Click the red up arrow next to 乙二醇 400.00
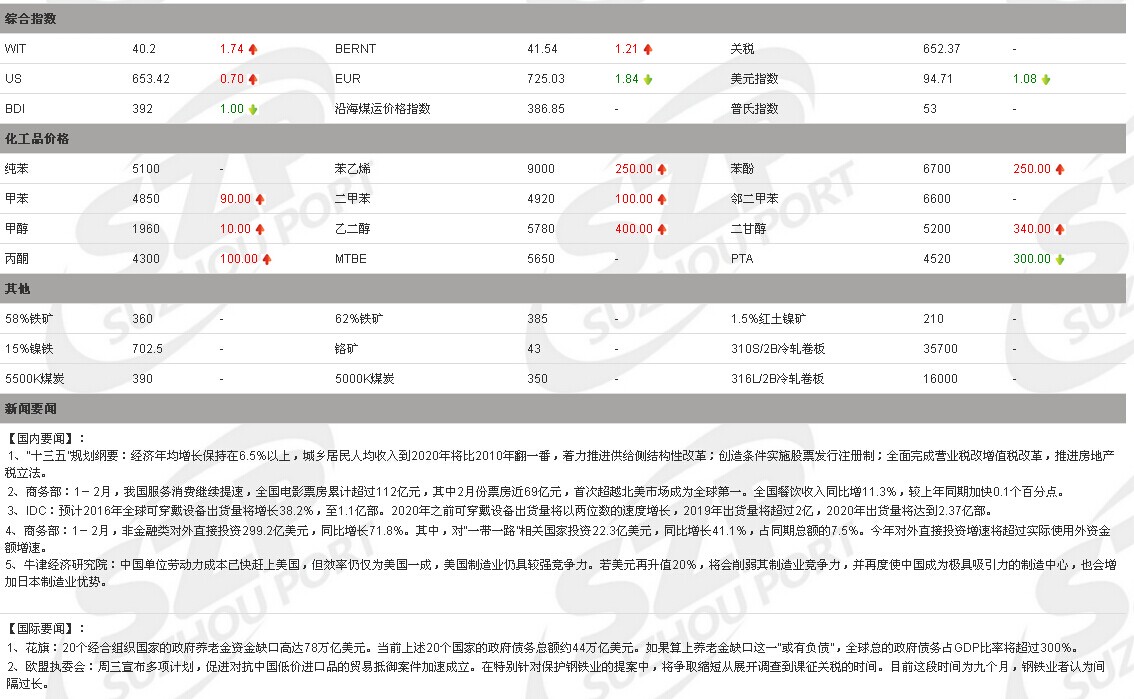The width and height of the screenshot is (1134, 699). [662, 229]
